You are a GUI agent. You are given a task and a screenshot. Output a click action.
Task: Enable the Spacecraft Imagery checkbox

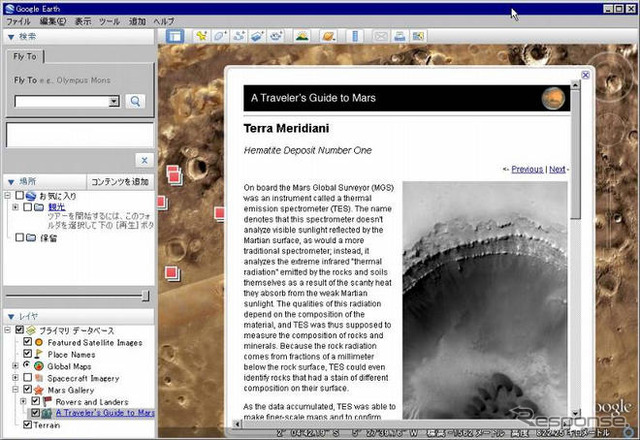pos(27,377)
